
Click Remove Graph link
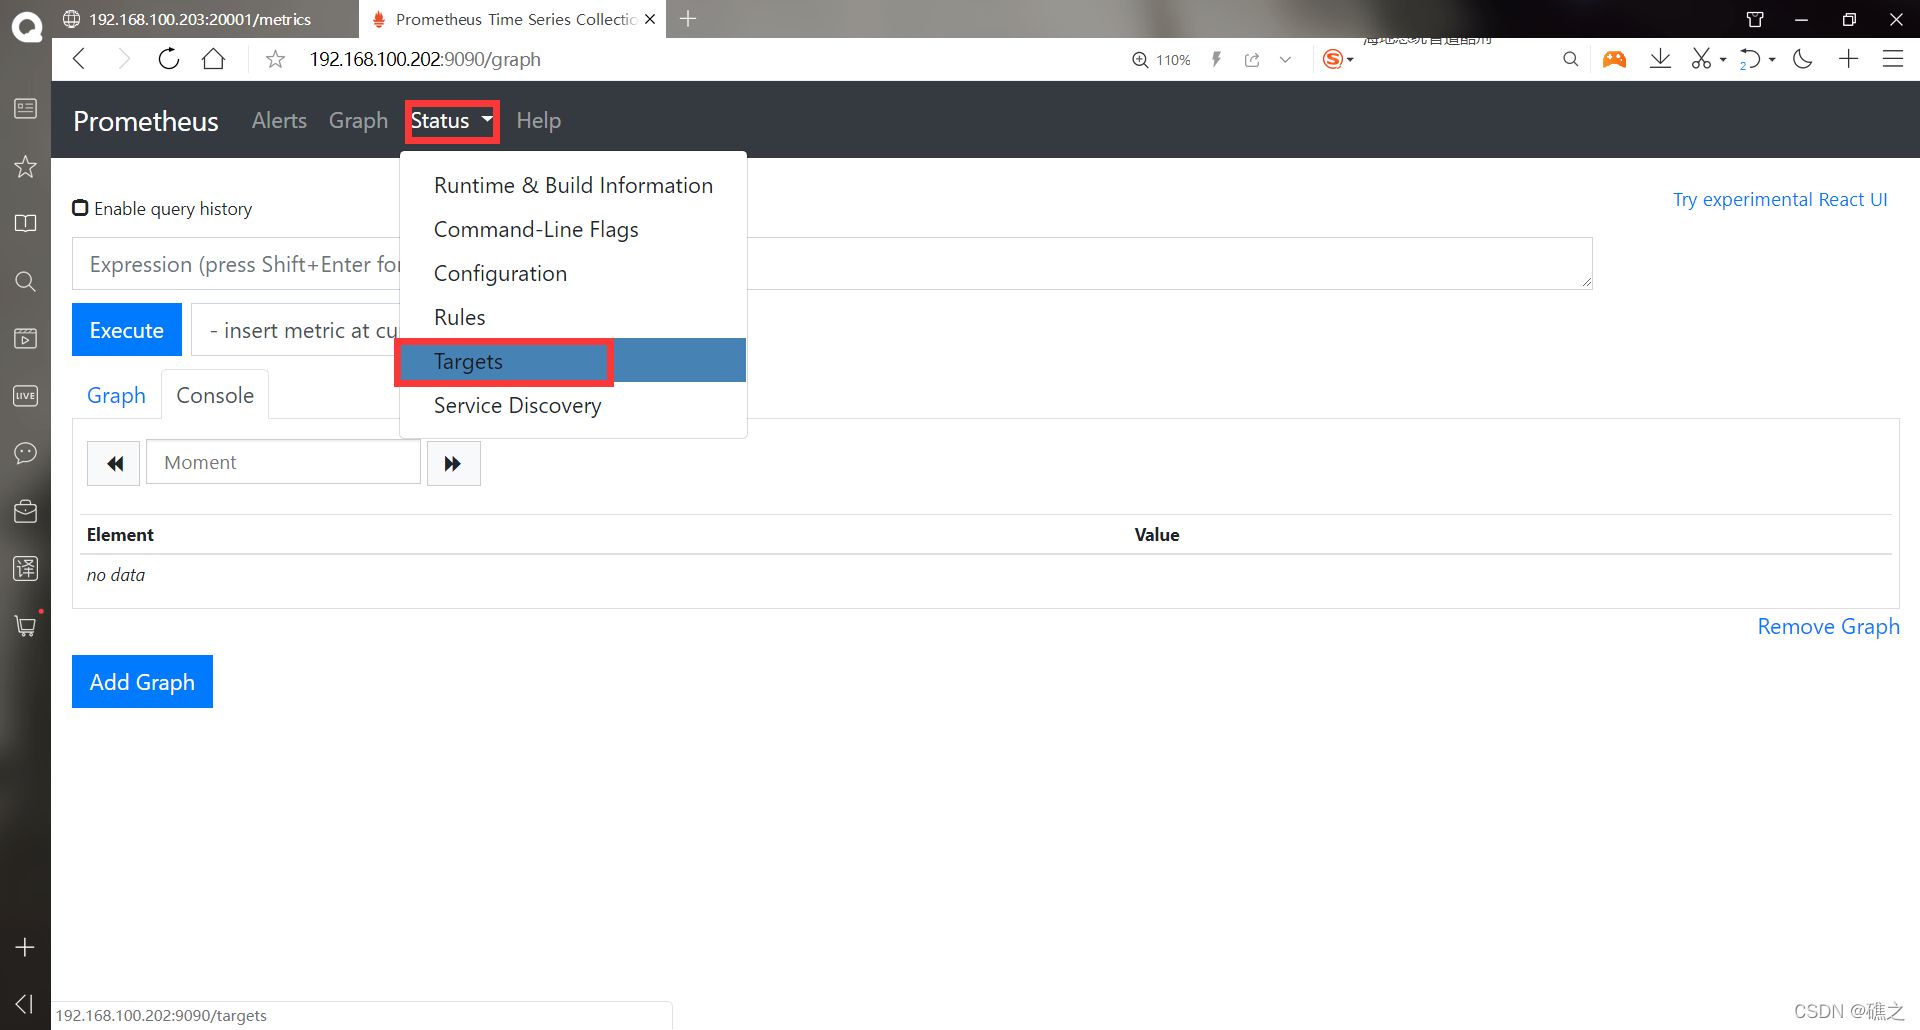(x=1828, y=626)
